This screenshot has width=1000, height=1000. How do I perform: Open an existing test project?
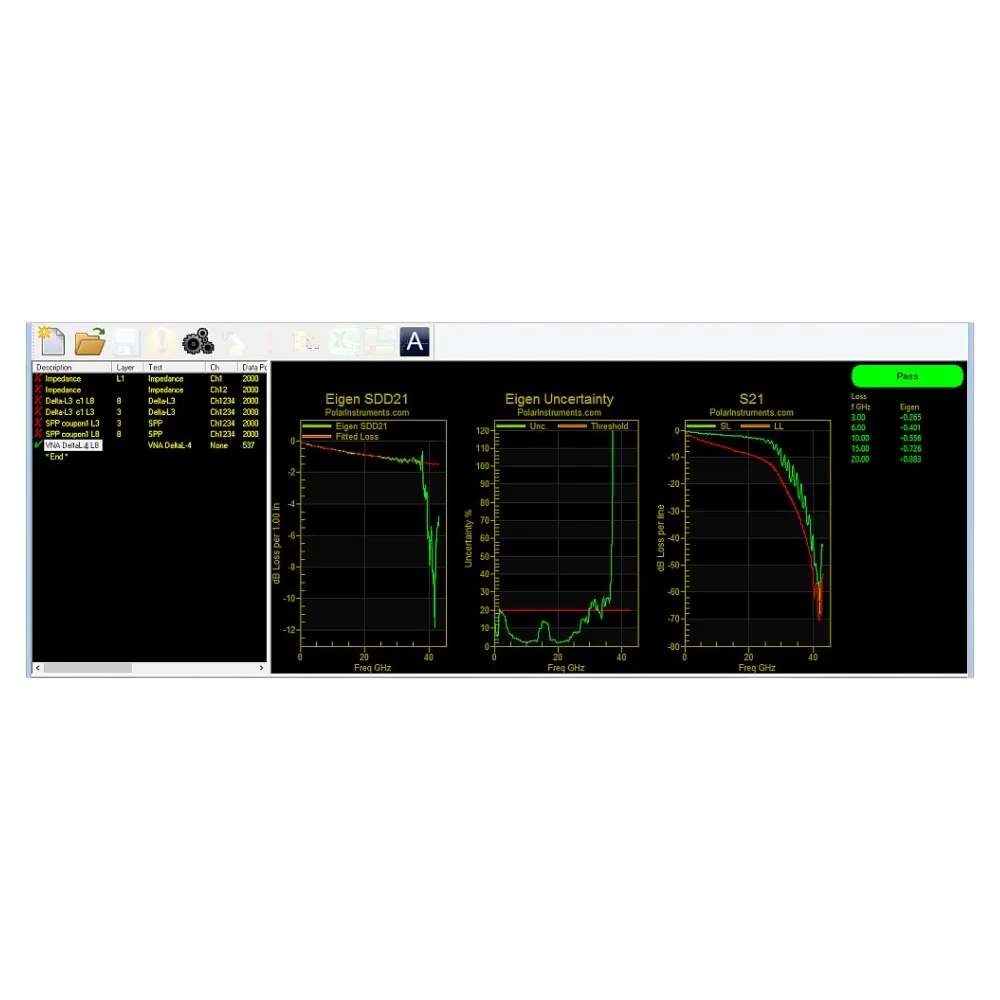click(x=90, y=340)
